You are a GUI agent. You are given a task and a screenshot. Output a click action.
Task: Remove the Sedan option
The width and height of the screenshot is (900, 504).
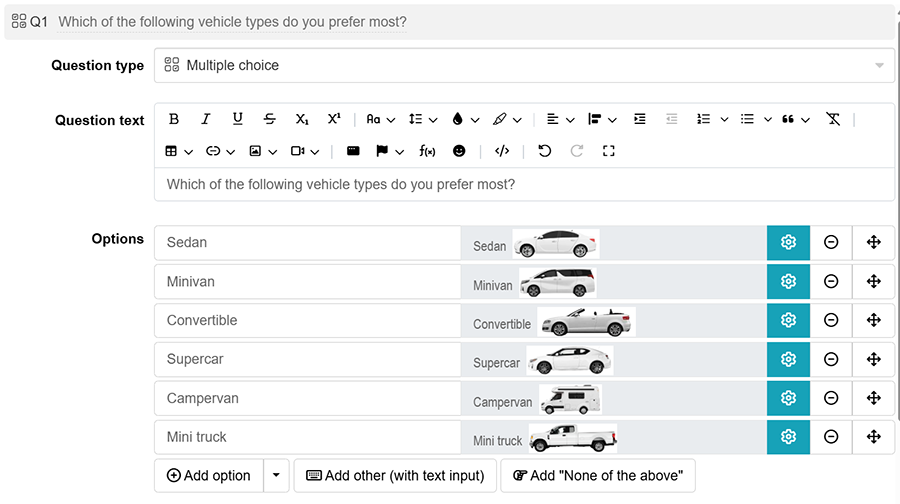[831, 242]
